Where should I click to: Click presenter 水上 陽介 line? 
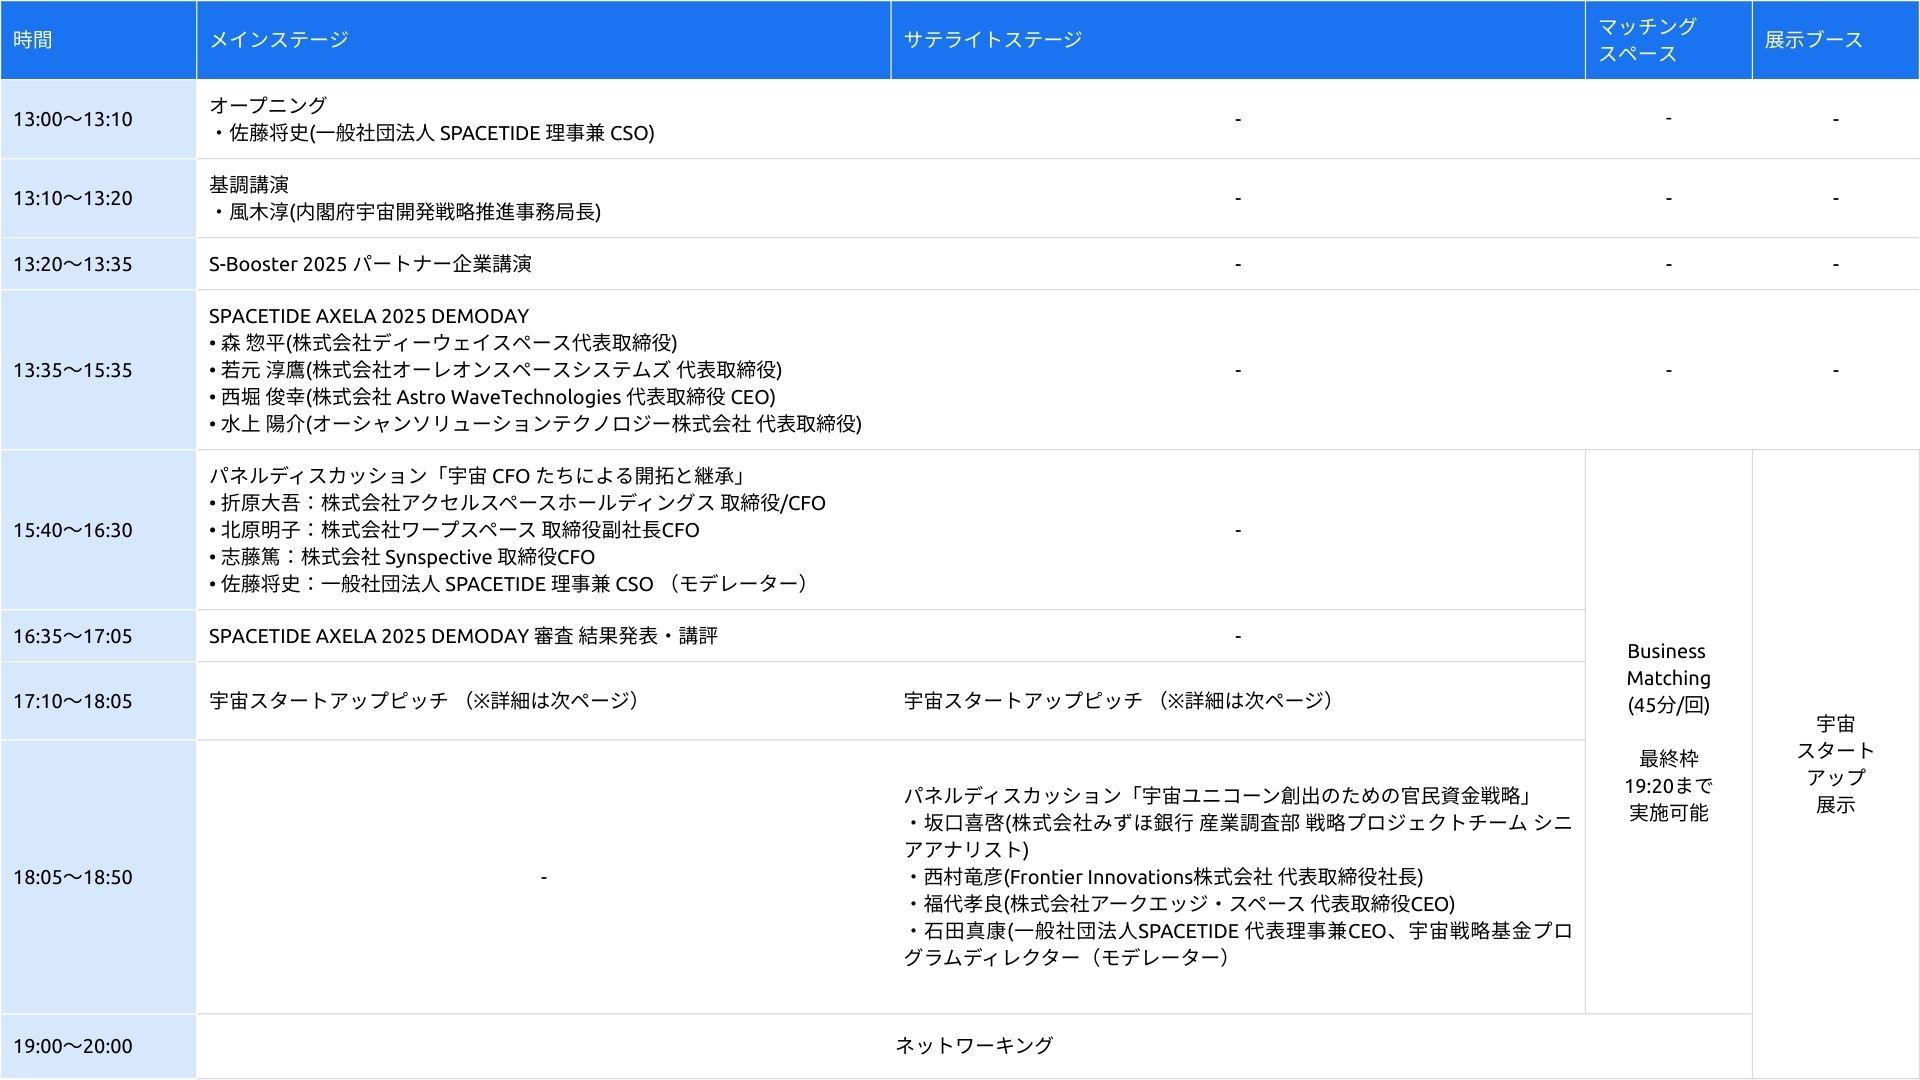(535, 424)
